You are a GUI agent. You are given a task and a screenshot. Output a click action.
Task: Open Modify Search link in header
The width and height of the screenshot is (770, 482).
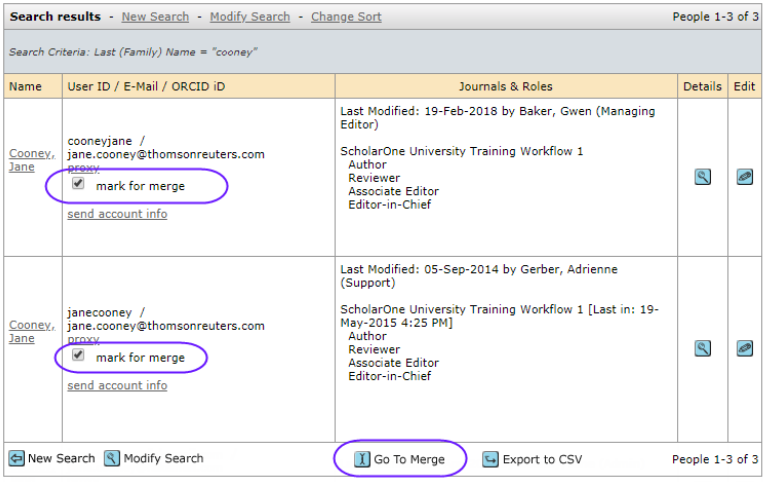[x=244, y=17]
